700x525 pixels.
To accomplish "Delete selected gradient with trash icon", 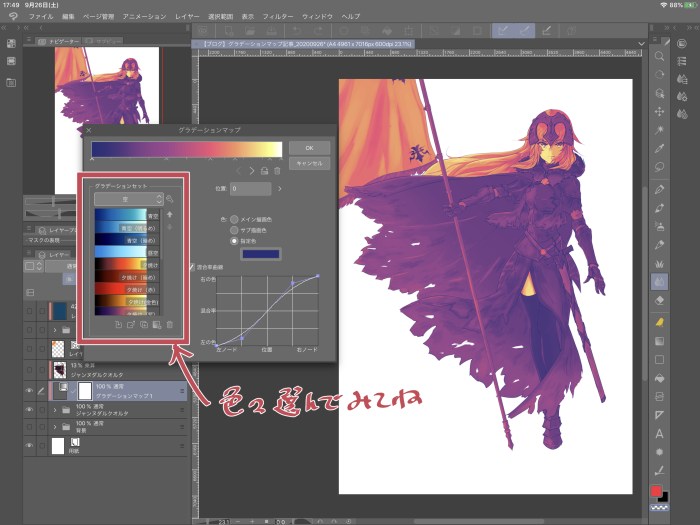I will (169, 325).
